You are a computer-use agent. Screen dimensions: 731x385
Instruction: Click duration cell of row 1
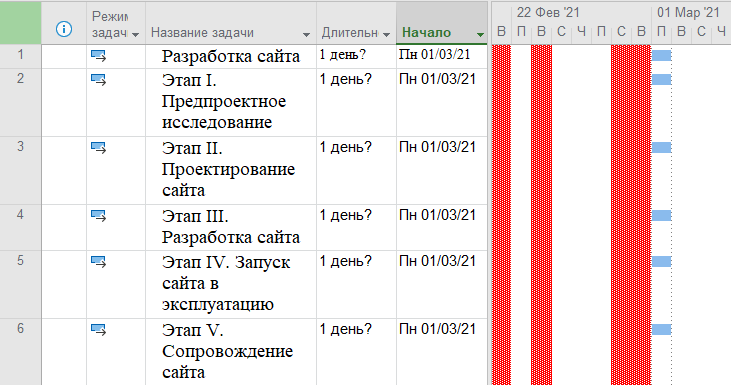click(x=356, y=56)
